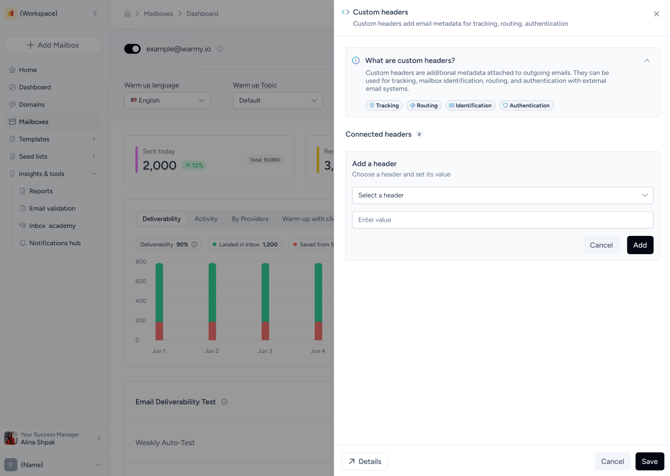Switch to the Activity tab
Viewport: 670px width, 476px height.
206,219
